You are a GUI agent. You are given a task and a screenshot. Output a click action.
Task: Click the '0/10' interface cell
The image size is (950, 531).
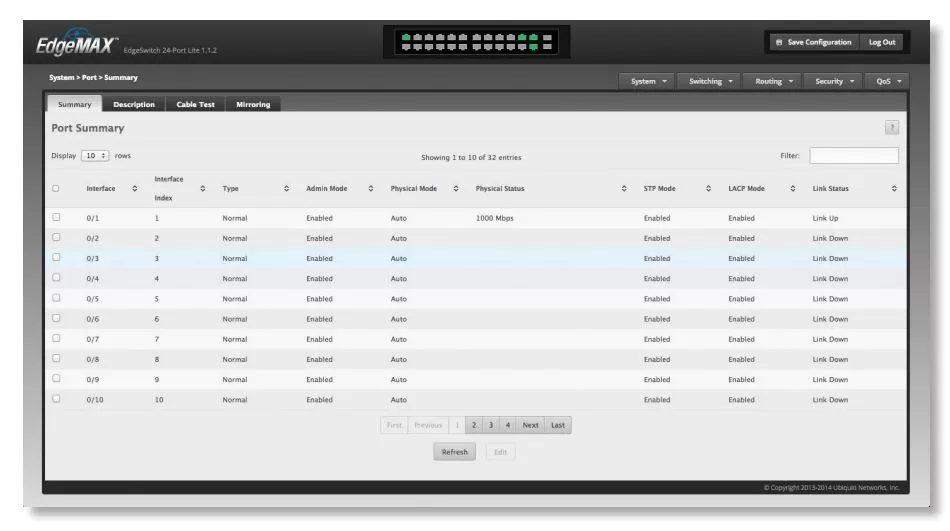point(95,399)
